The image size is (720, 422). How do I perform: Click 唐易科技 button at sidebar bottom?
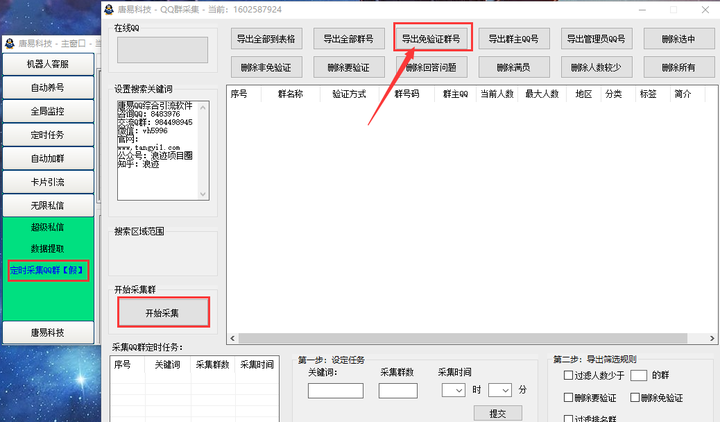pos(48,332)
